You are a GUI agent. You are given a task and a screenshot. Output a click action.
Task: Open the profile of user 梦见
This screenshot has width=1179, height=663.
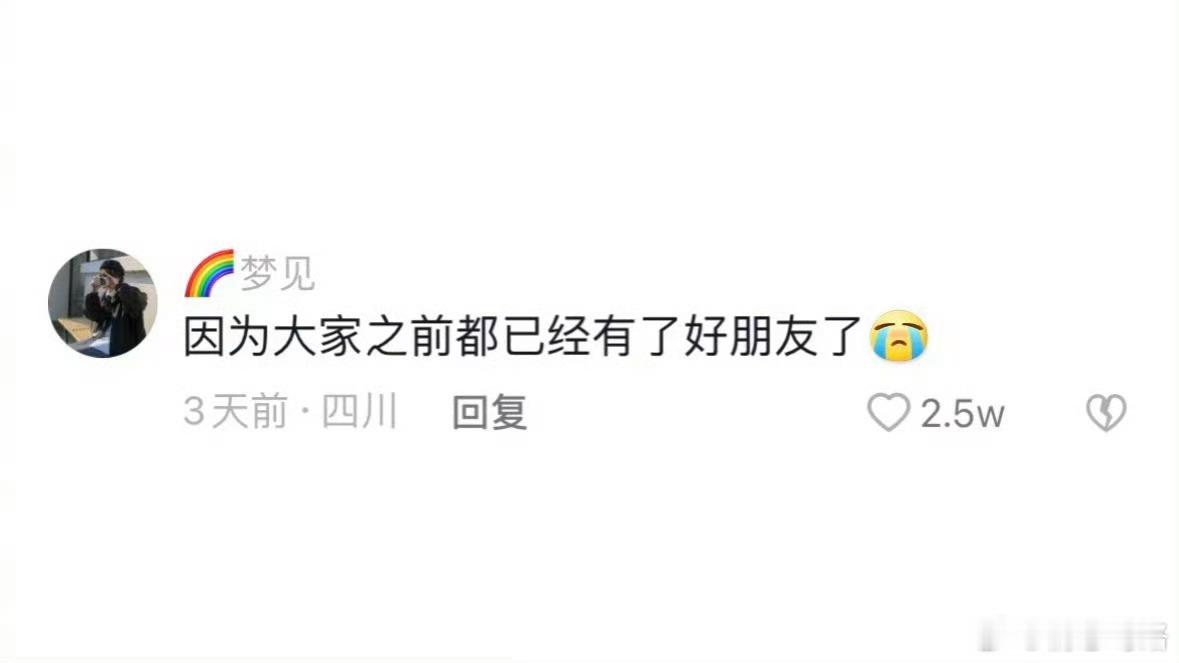[277, 273]
